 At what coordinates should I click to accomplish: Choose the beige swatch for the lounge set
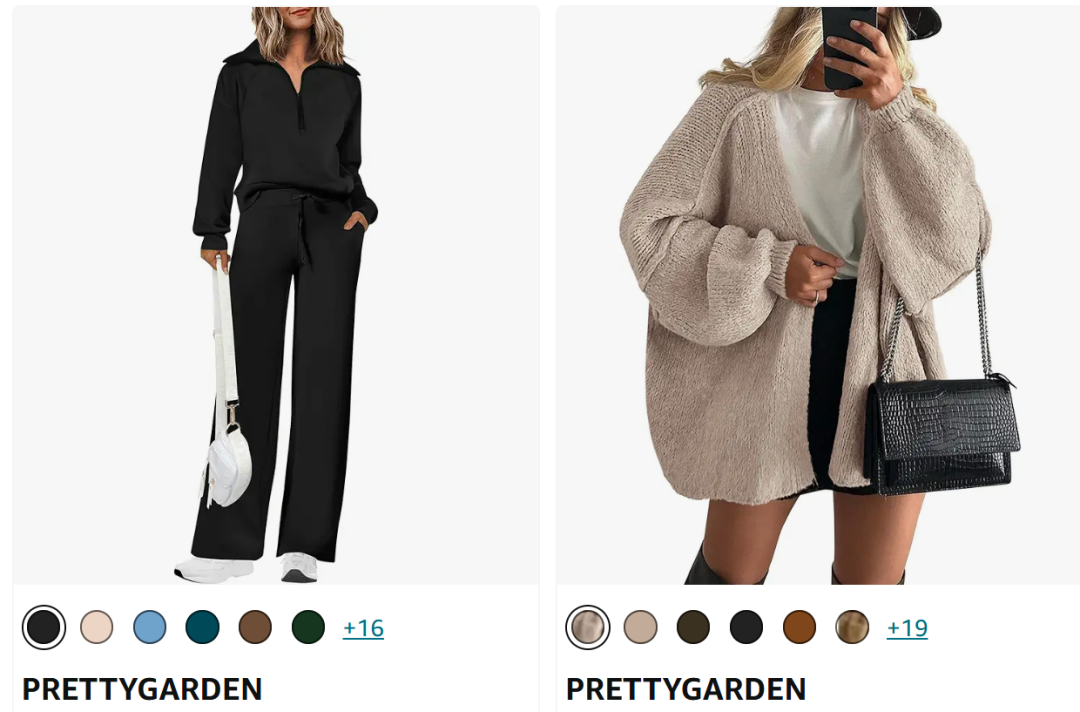[96, 627]
